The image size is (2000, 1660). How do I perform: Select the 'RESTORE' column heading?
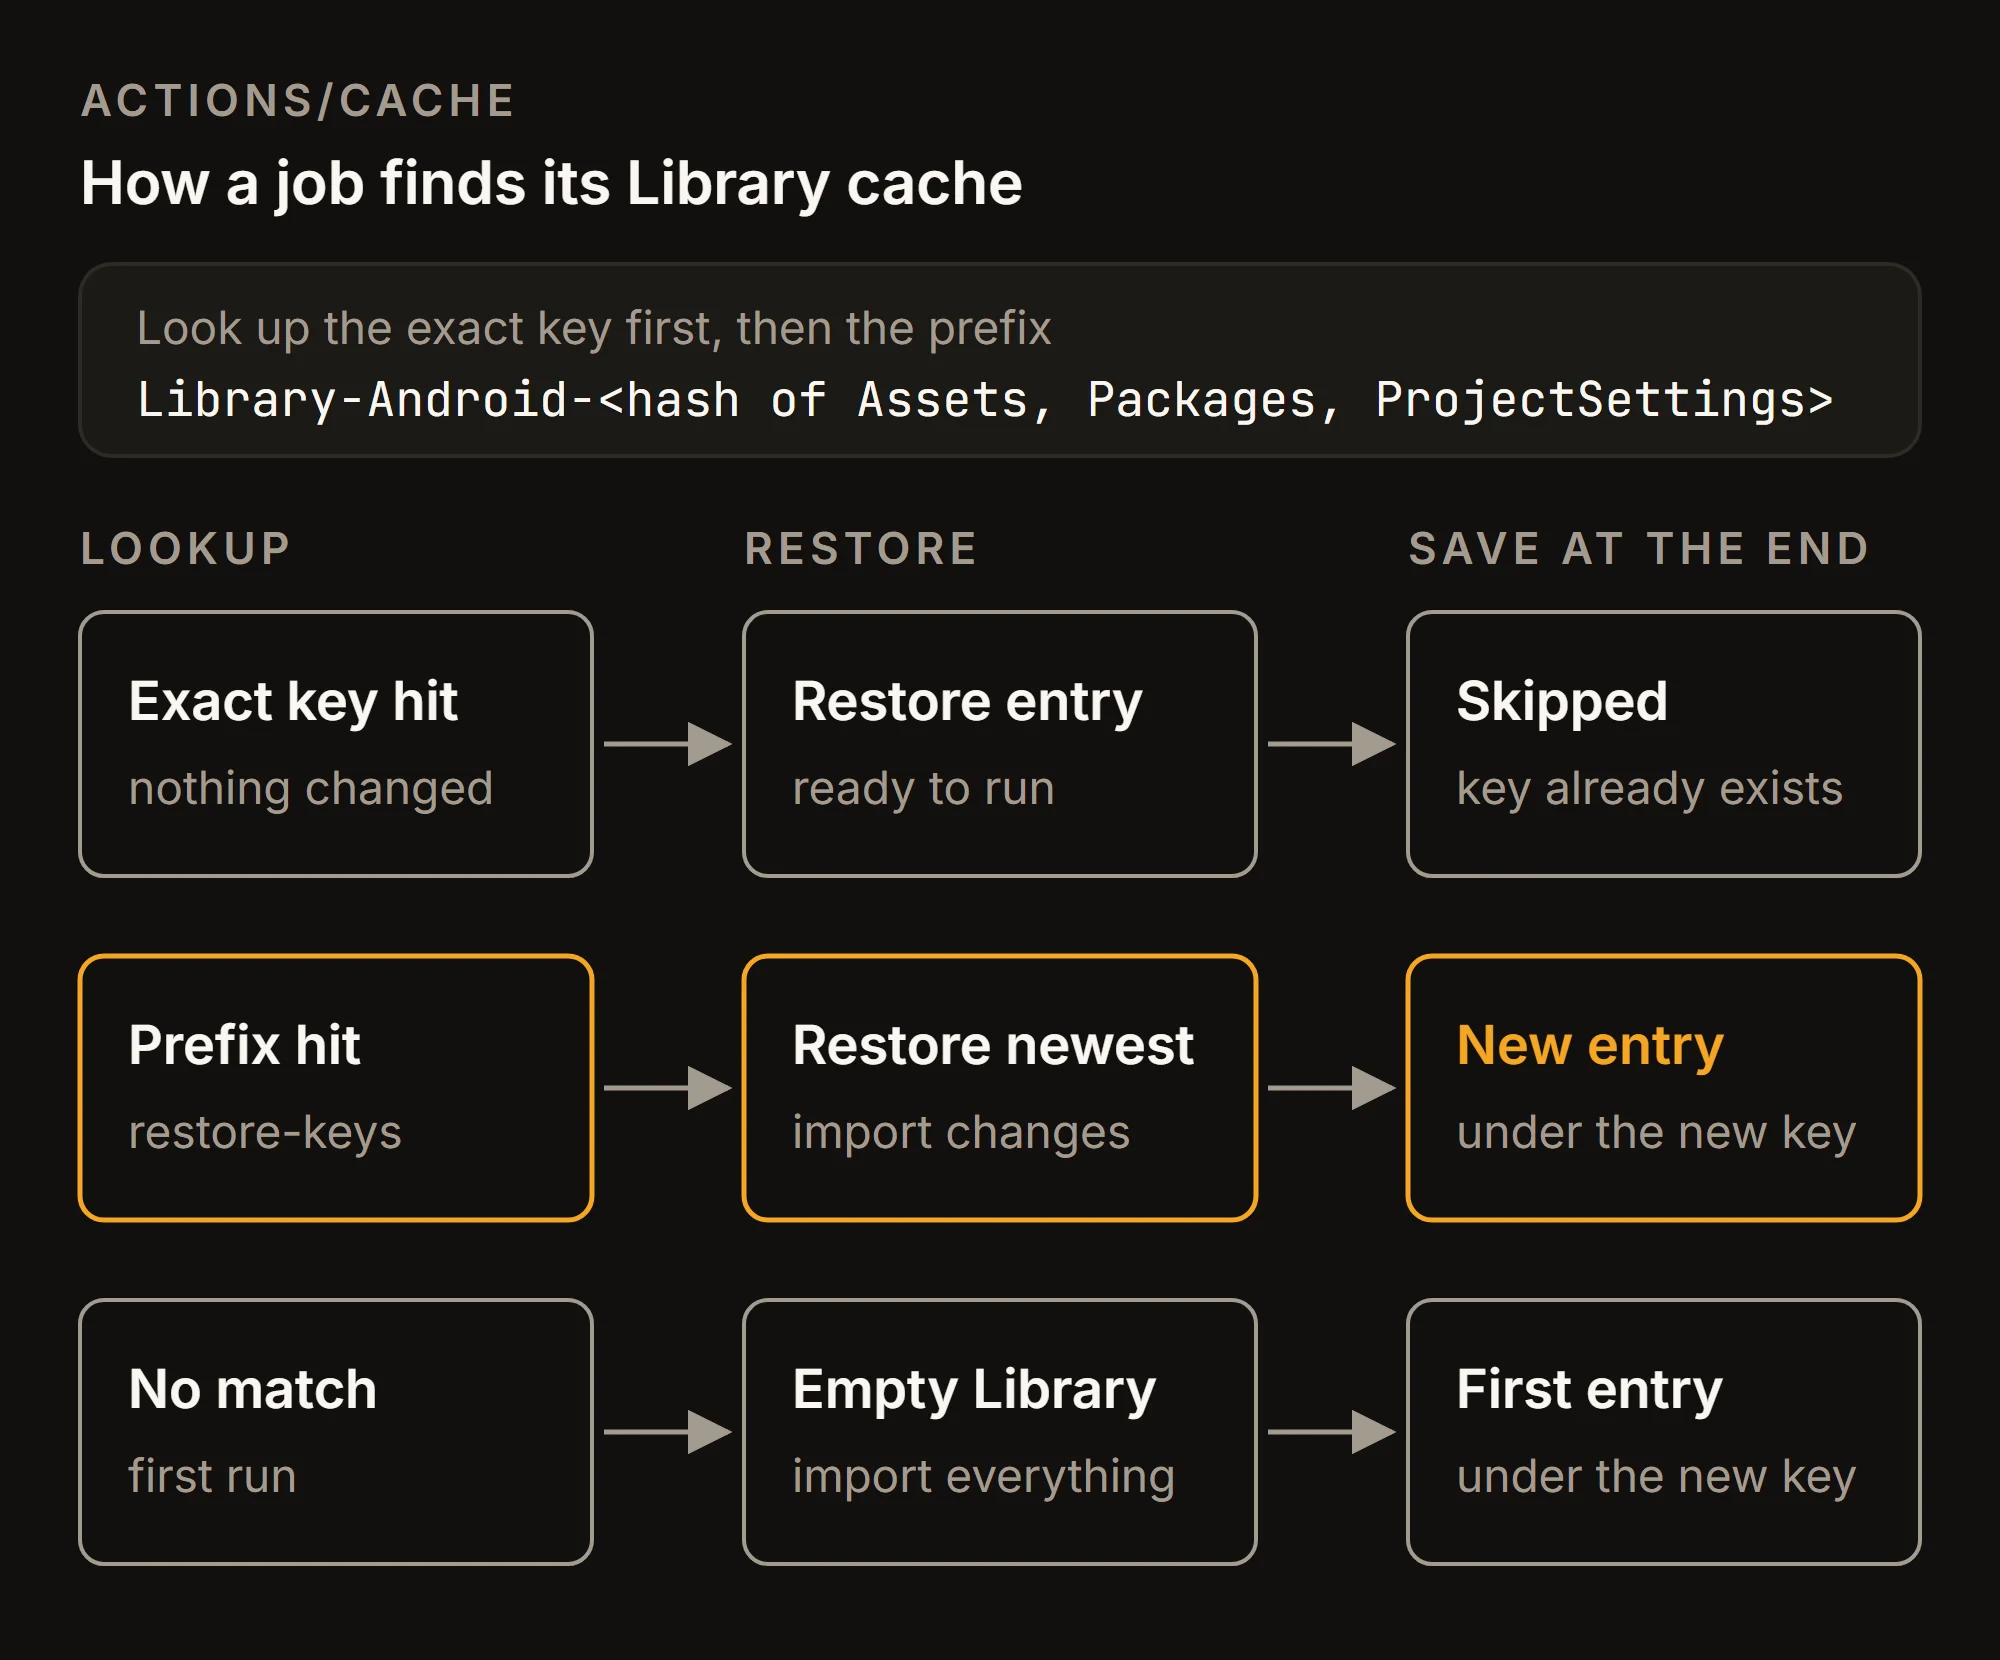click(861, 549)
